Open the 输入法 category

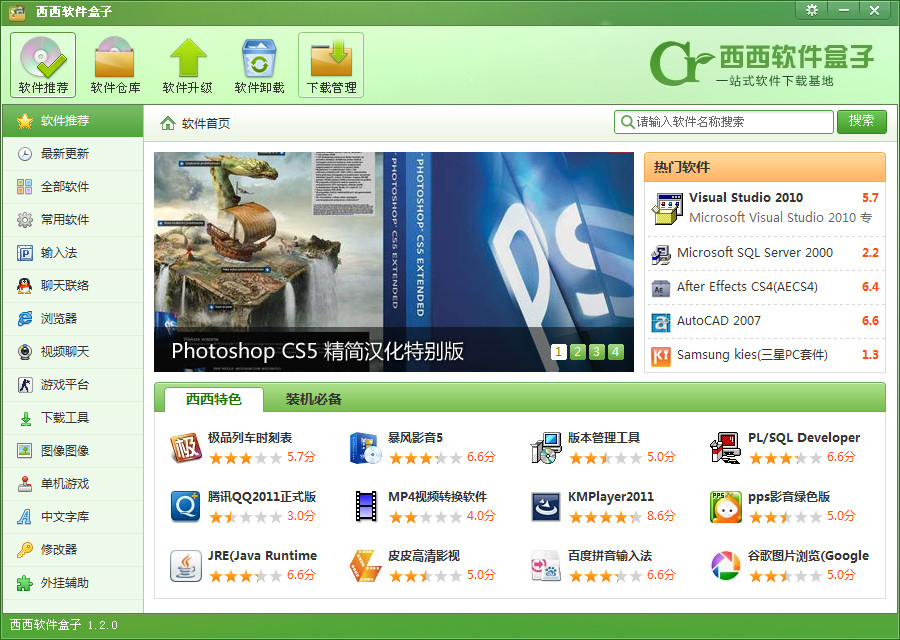click(73, 253)
